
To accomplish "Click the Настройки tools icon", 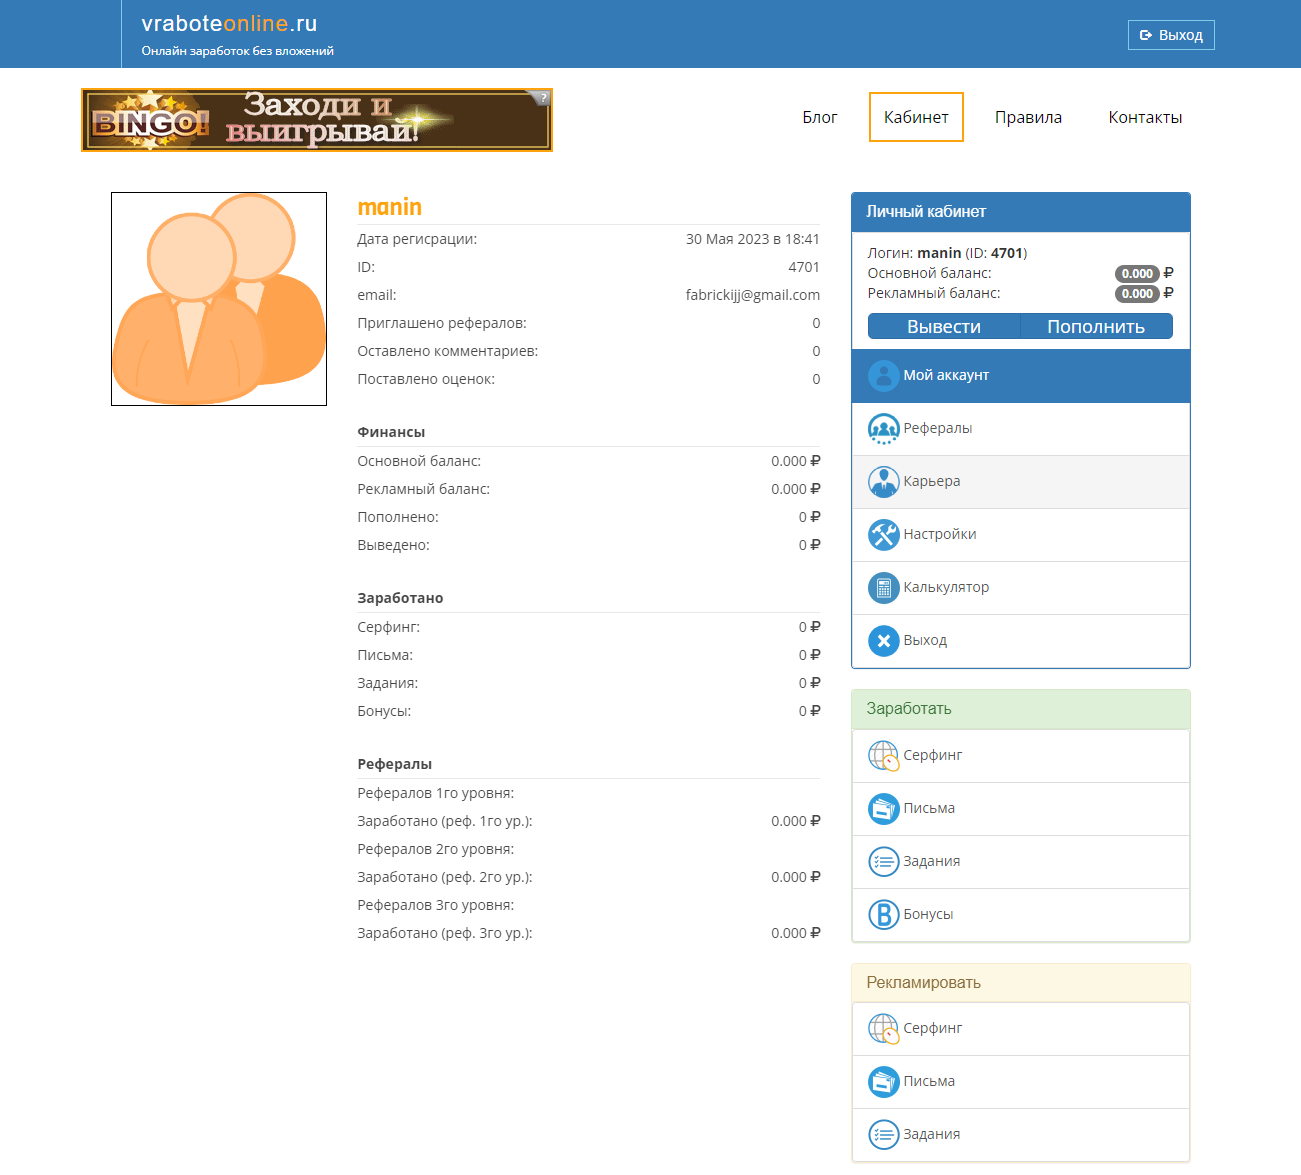I will tap(883, 535).
